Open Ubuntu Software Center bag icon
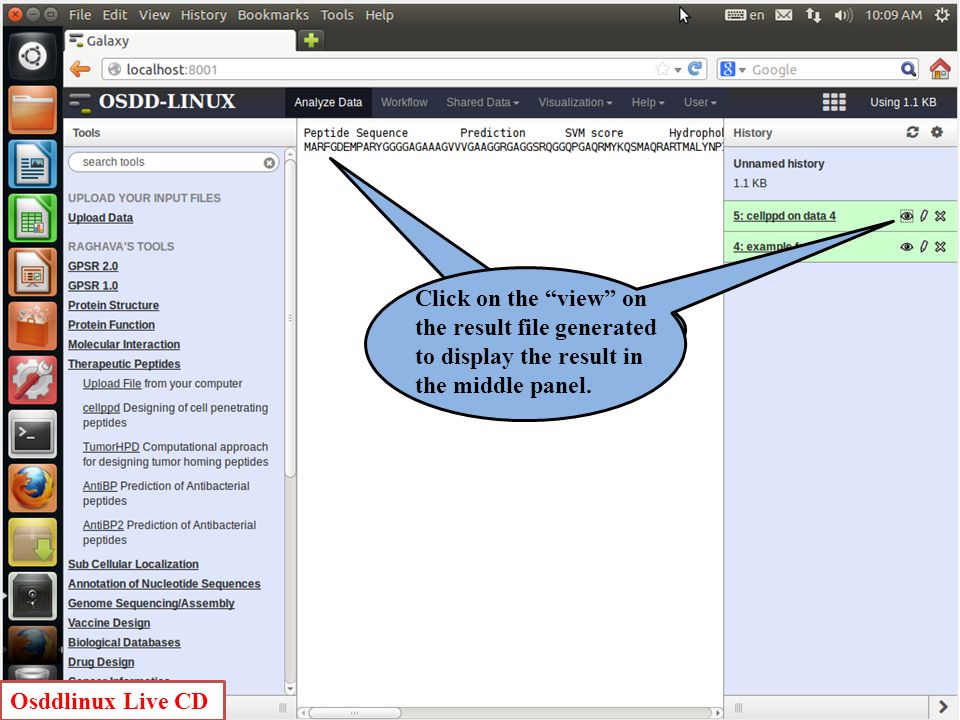Image resolution: width=960 pixels, height=720 pixels. 32,326
